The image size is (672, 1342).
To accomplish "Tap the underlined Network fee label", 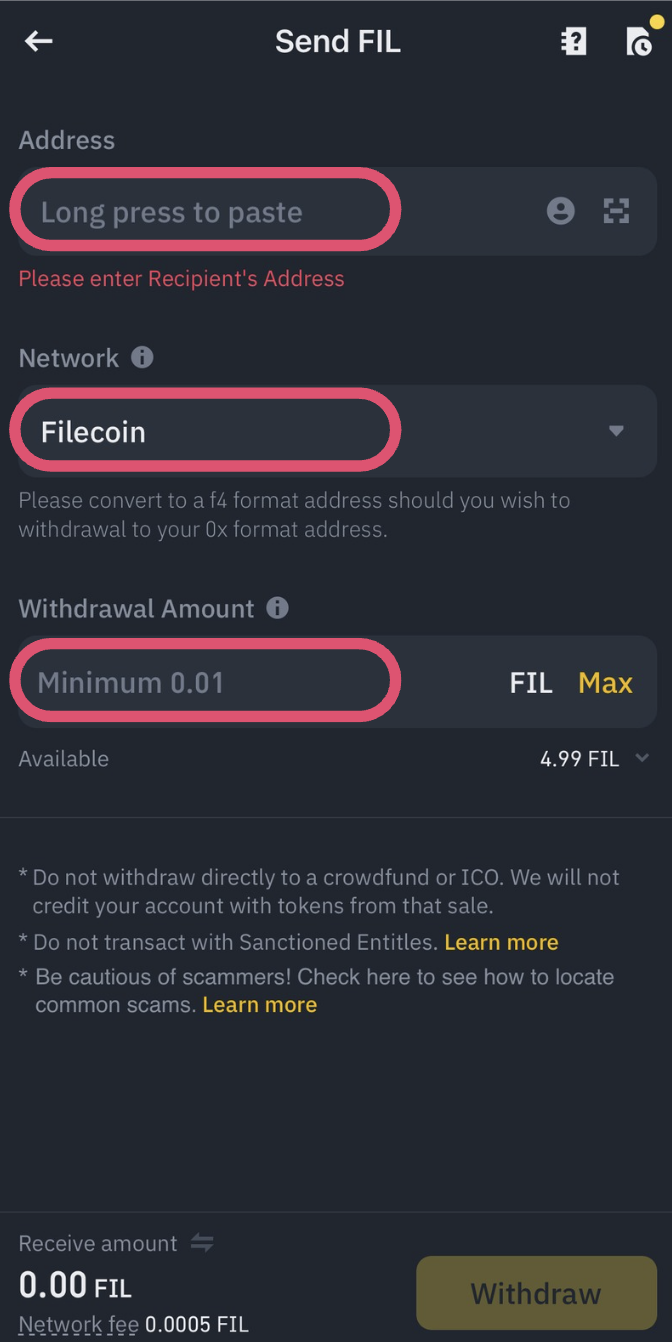I will coord(78,1324).
